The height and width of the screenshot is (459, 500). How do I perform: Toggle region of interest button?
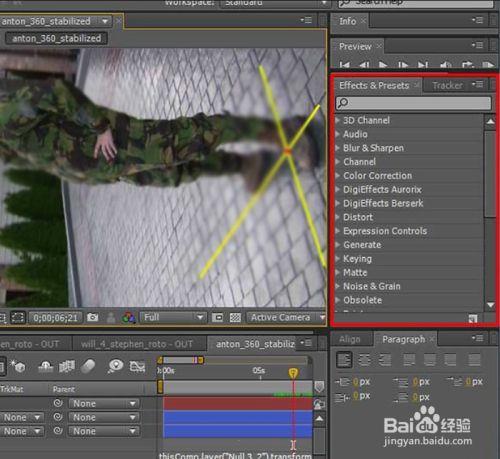(218, 317)
